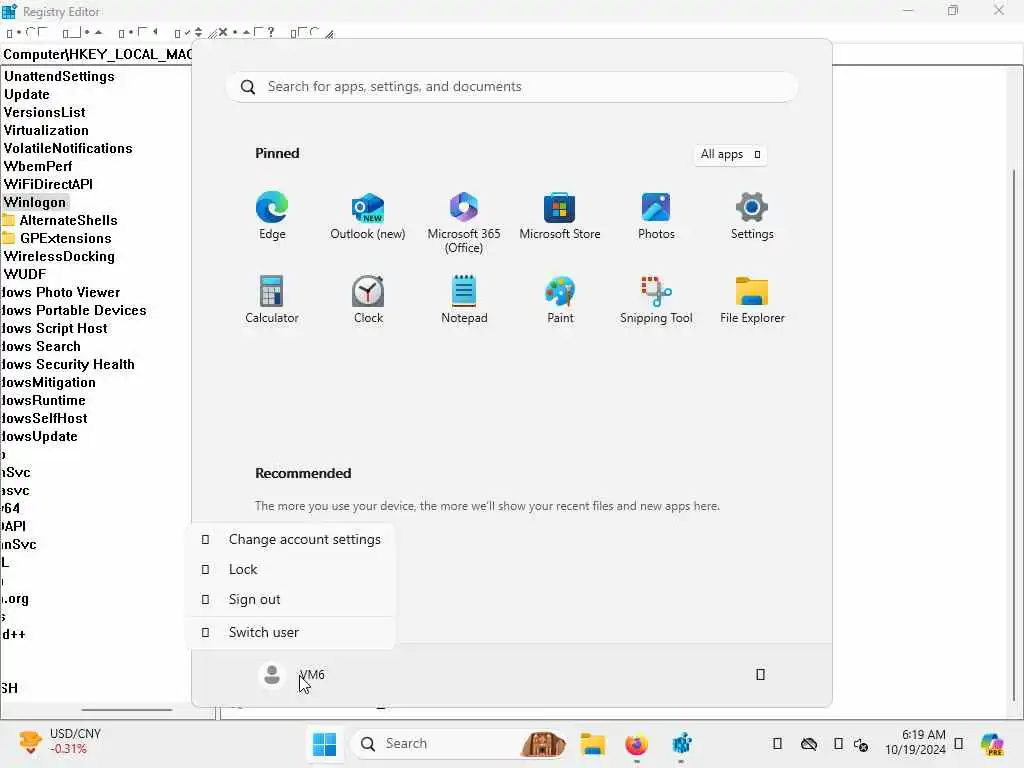
Task: Launch the Clock app
Action: coord(368,300)
